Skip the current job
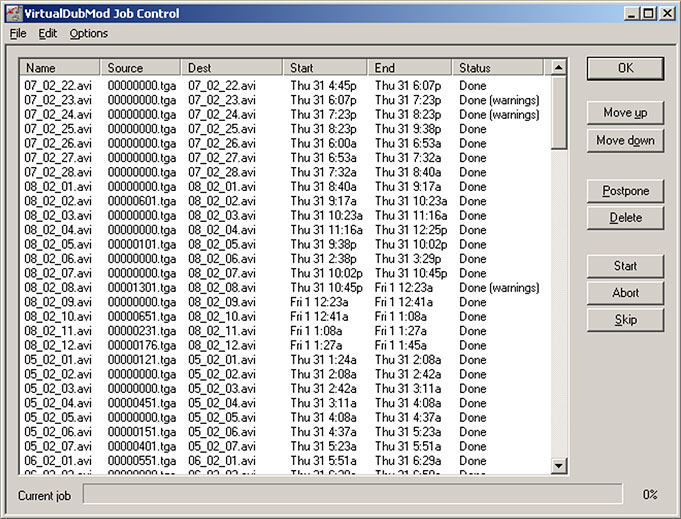 [625, 320]
